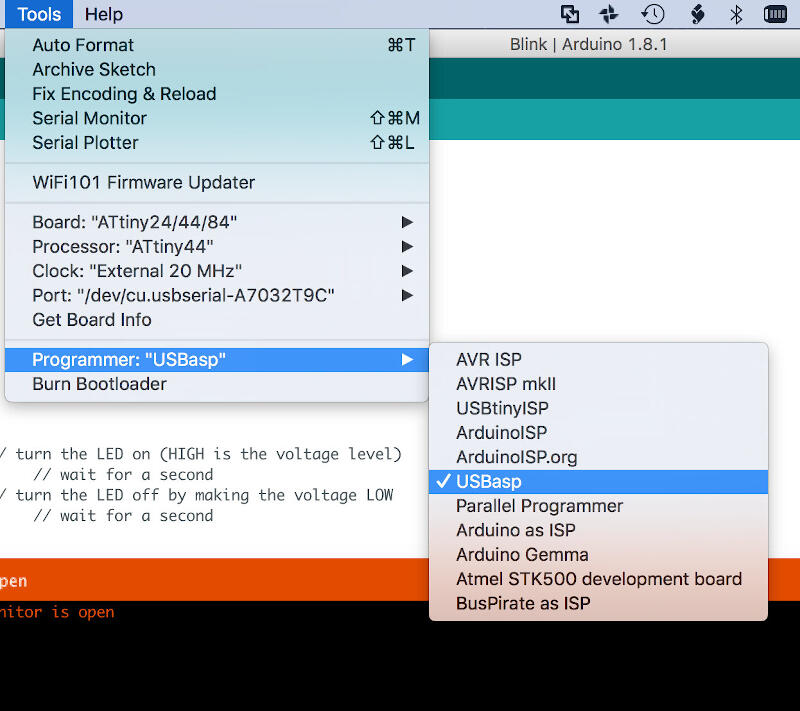800x711 pixels.
Task: Click console text 'nitor is open'
Action: click(57, 612)
